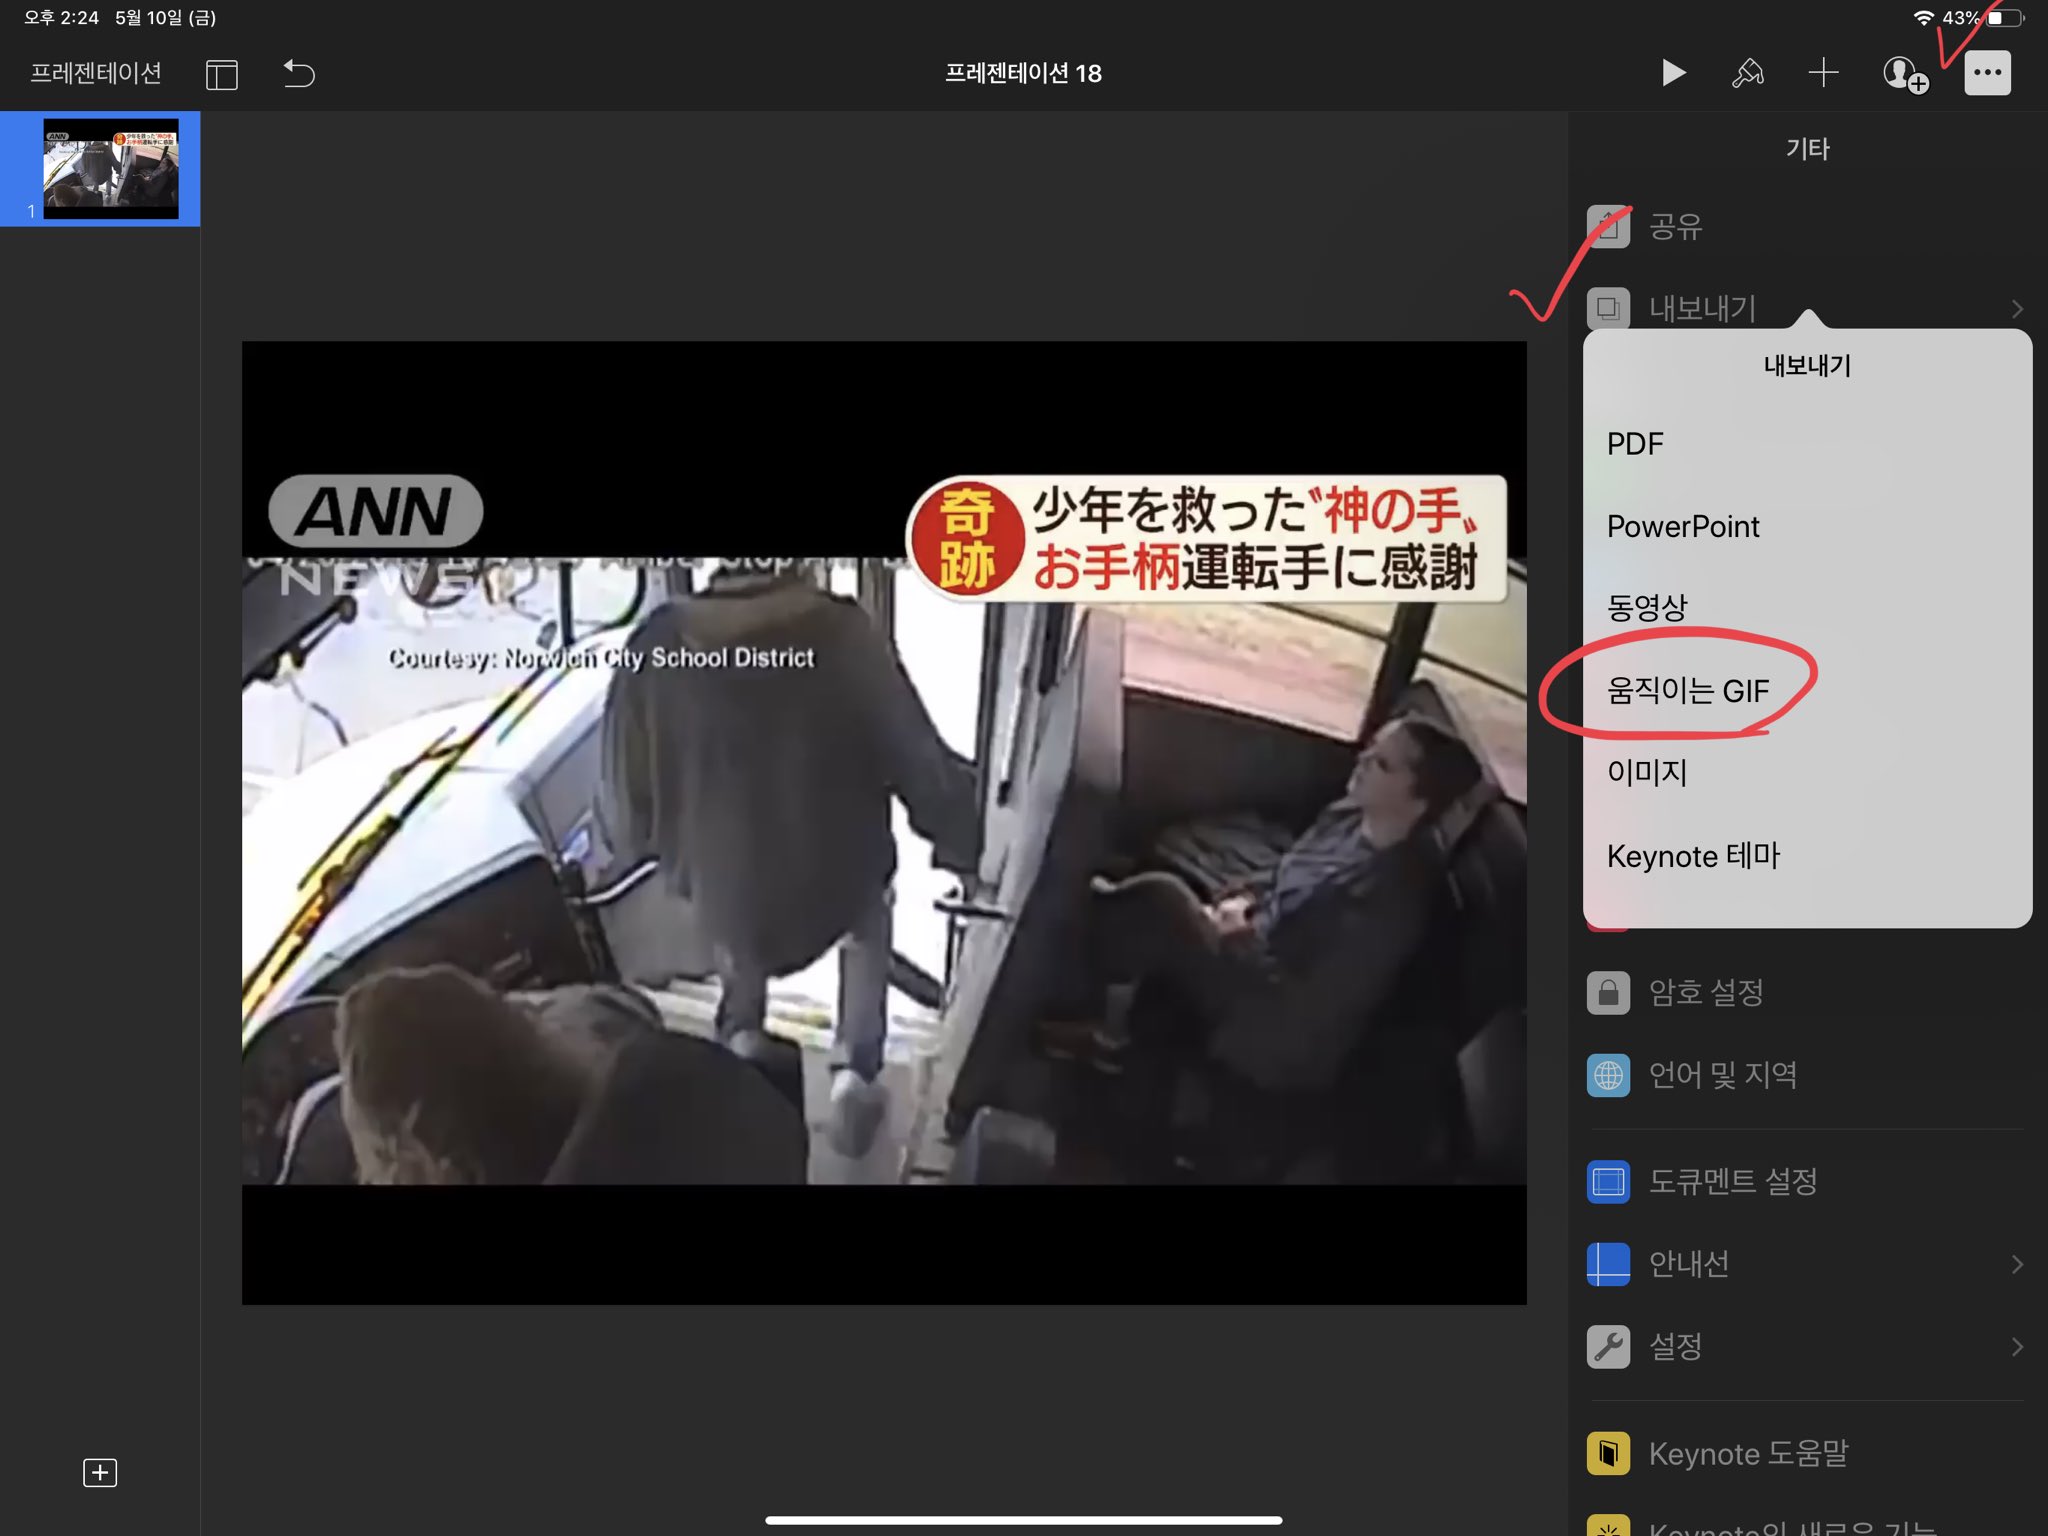Screen dimensions: 2048x1536
Task: Choose 움직이는 GIF export
Action: [x=1688, y=690]
